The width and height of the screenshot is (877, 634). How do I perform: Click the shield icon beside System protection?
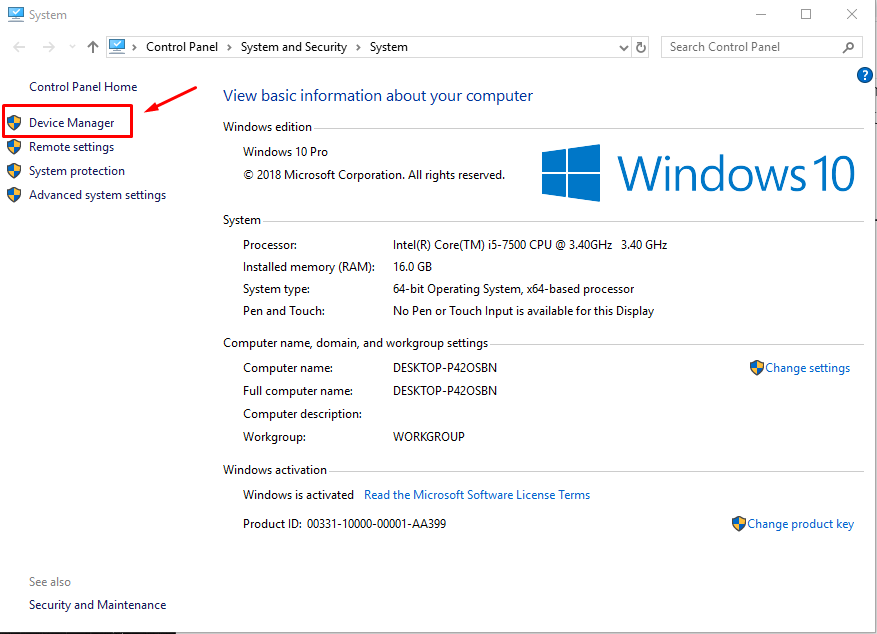point(14,171)
